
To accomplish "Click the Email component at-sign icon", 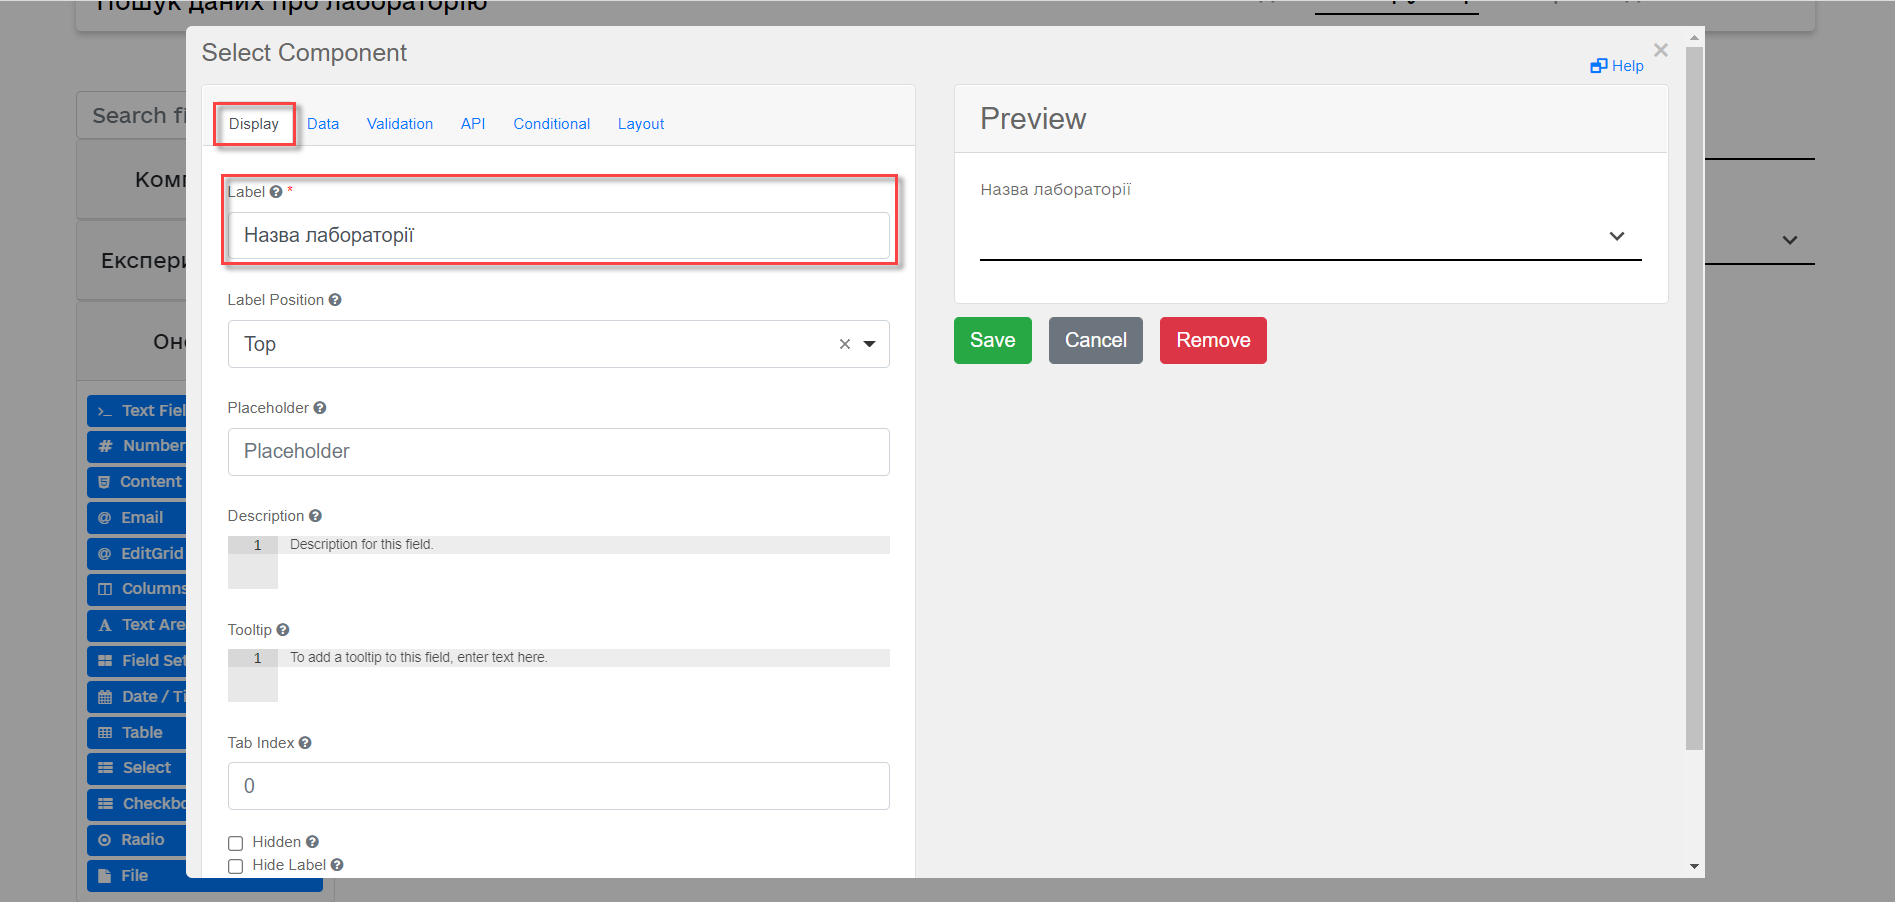I will tap(104, 518).
